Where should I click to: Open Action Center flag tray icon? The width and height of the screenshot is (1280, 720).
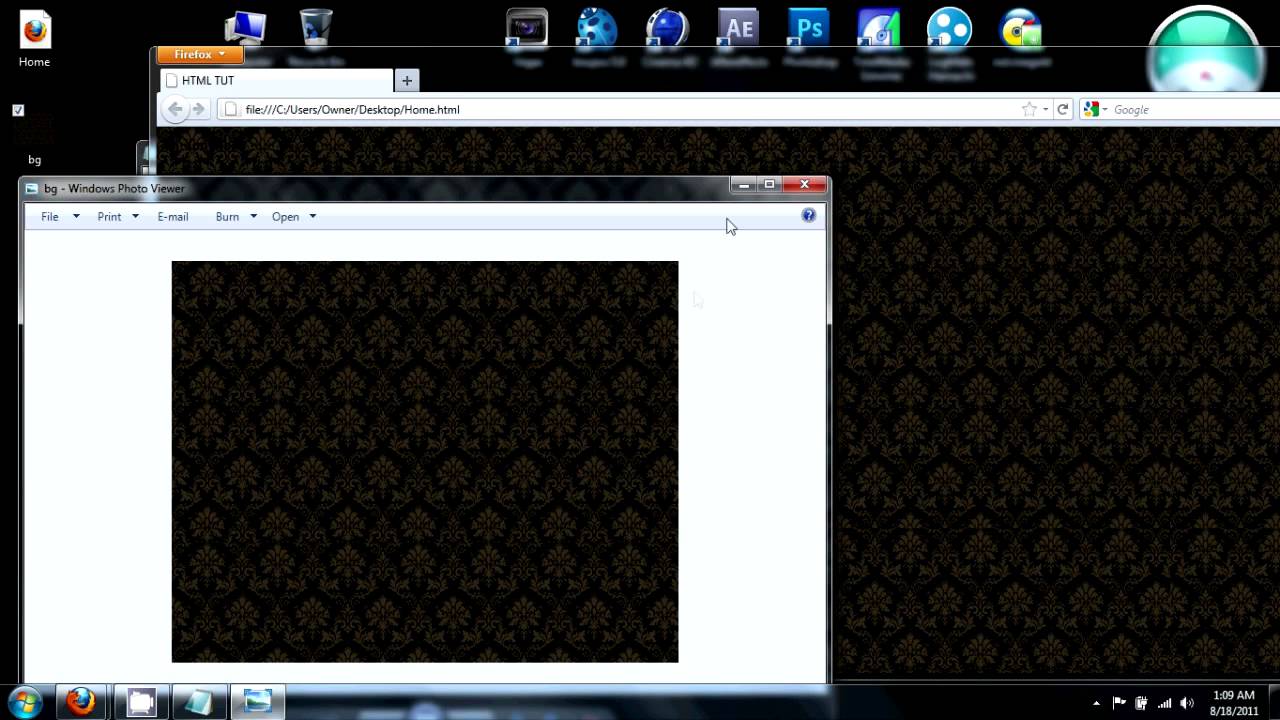point(1119,703)
